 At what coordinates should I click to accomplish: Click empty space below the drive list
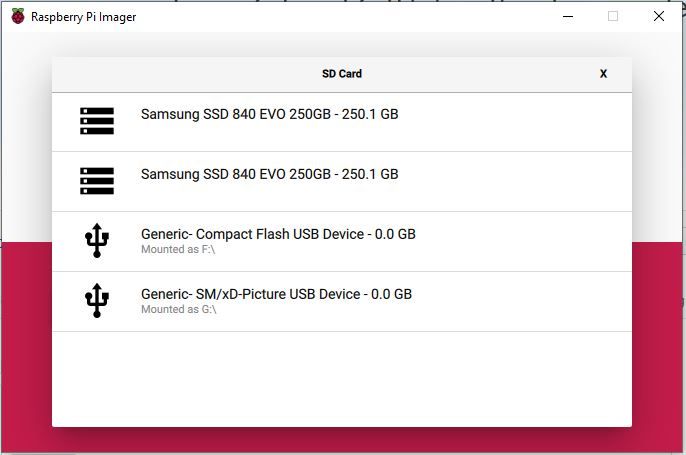341,380
